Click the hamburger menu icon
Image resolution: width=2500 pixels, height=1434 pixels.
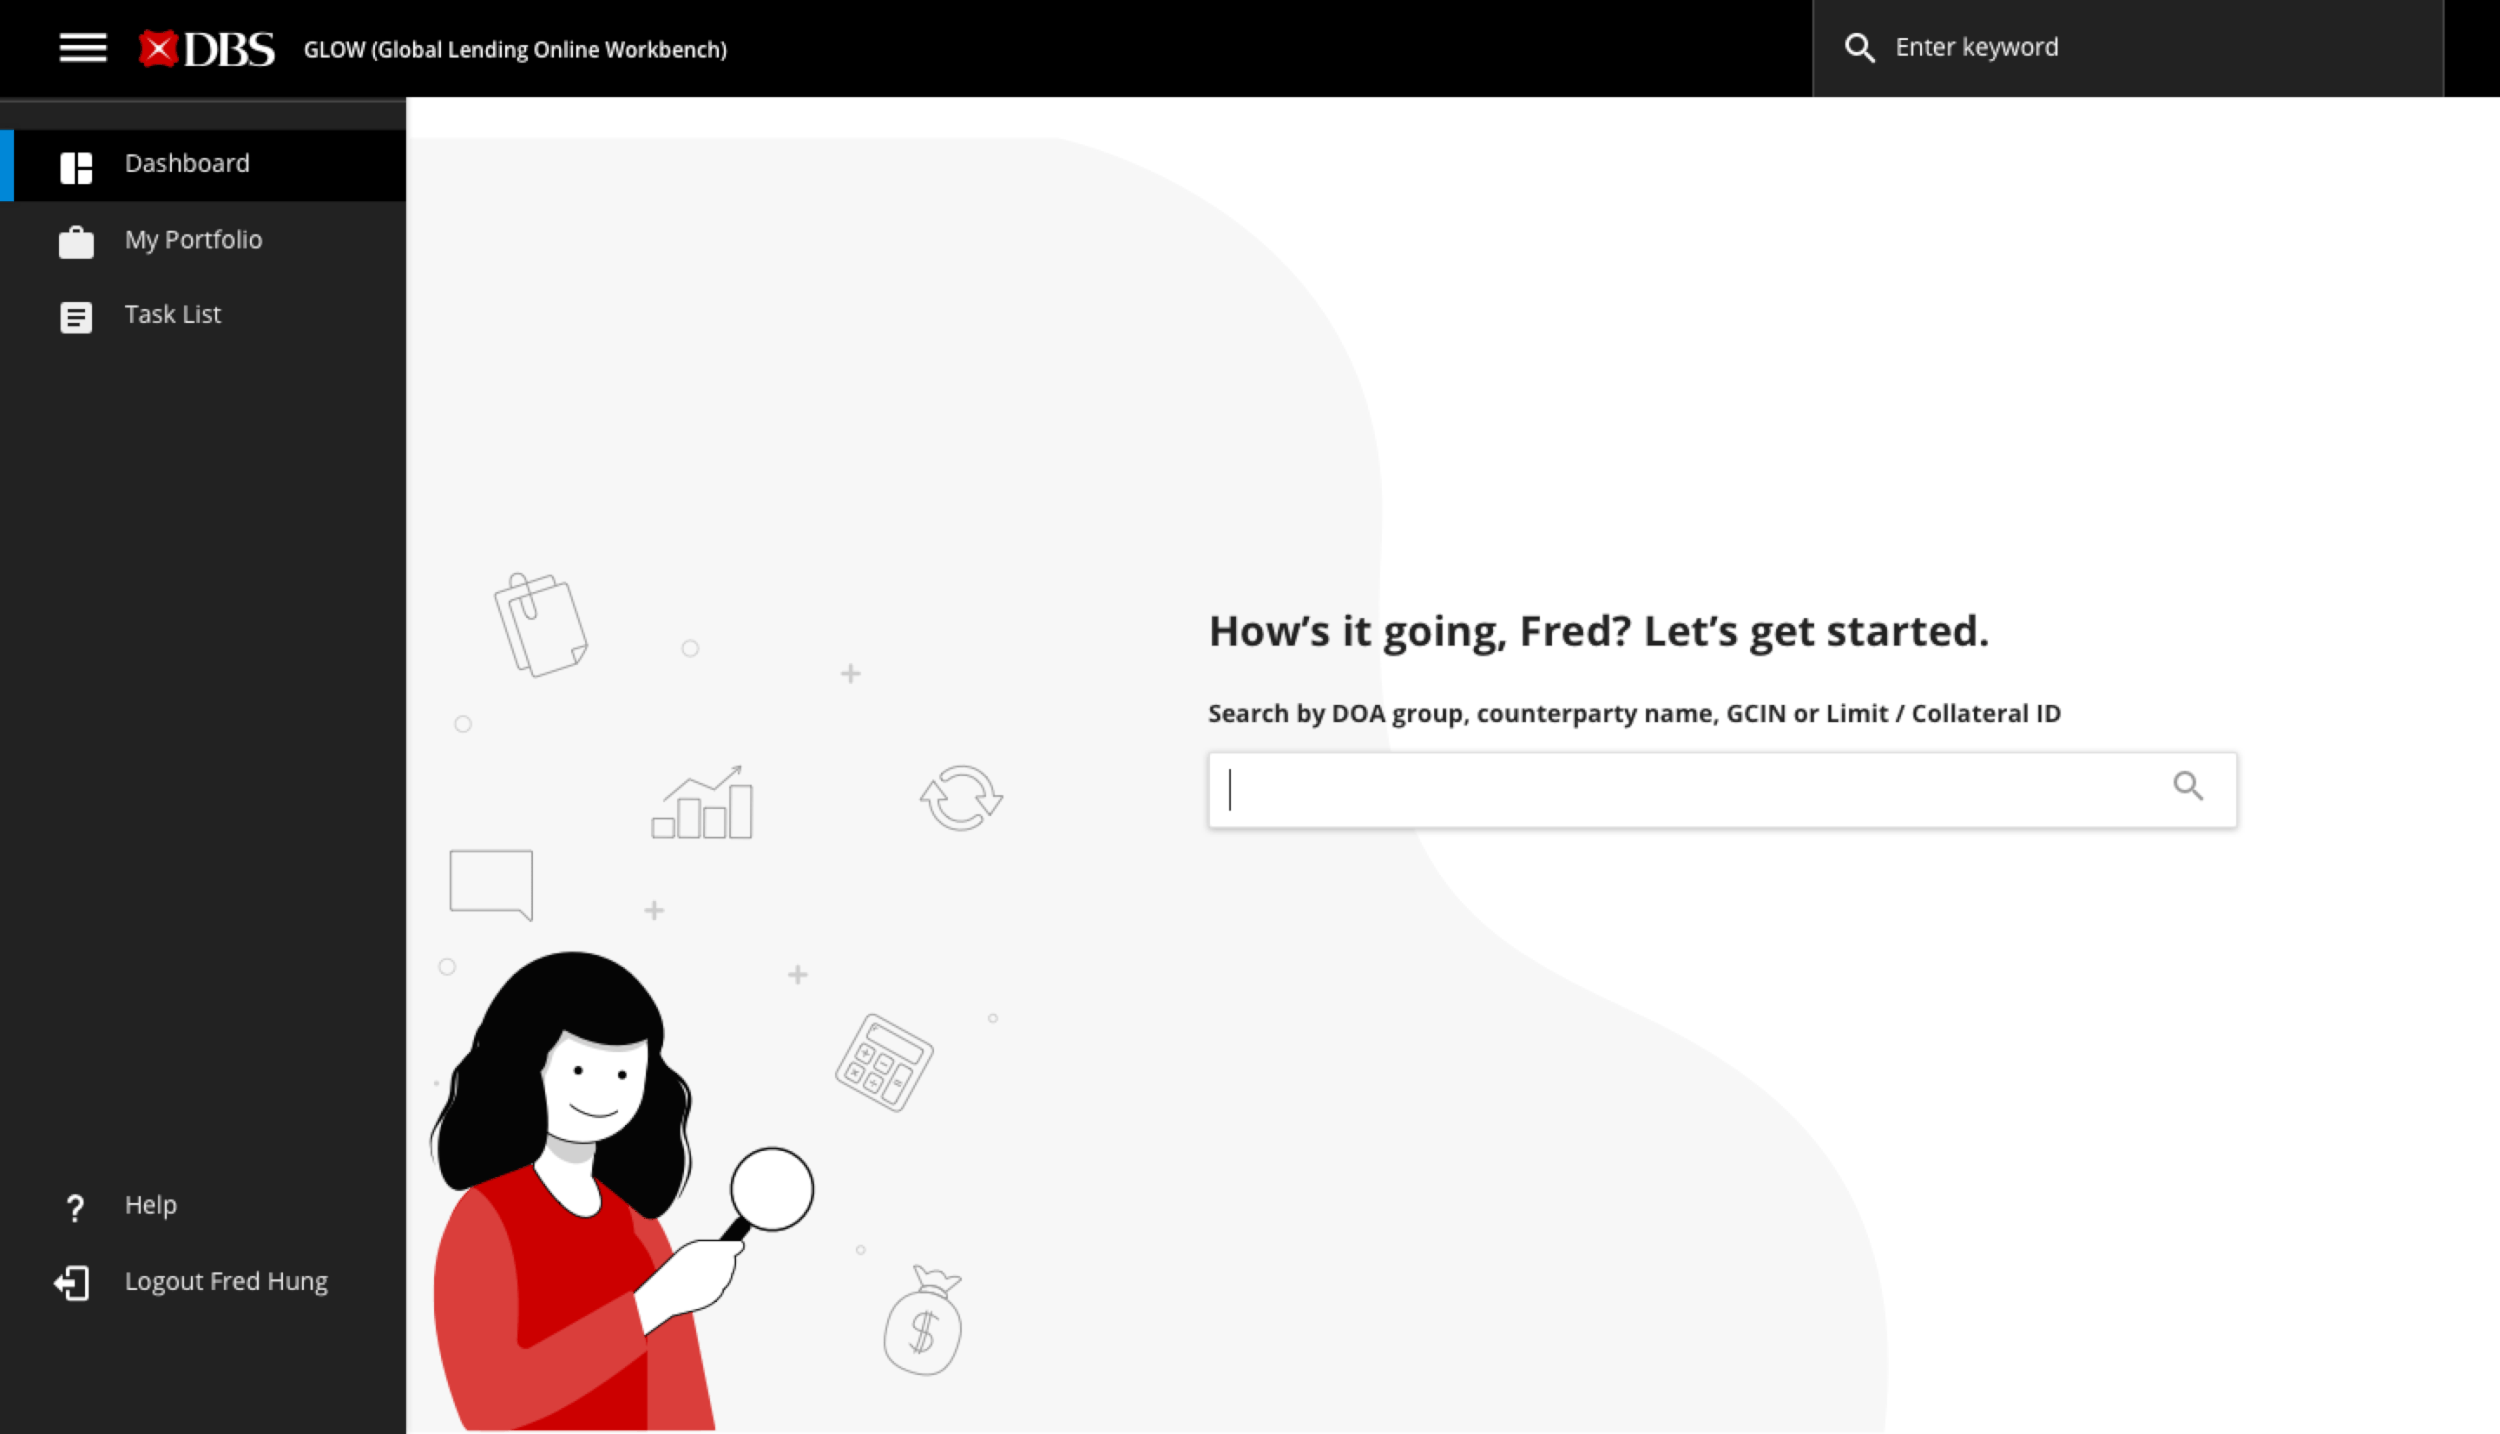[x=82, y=48]
